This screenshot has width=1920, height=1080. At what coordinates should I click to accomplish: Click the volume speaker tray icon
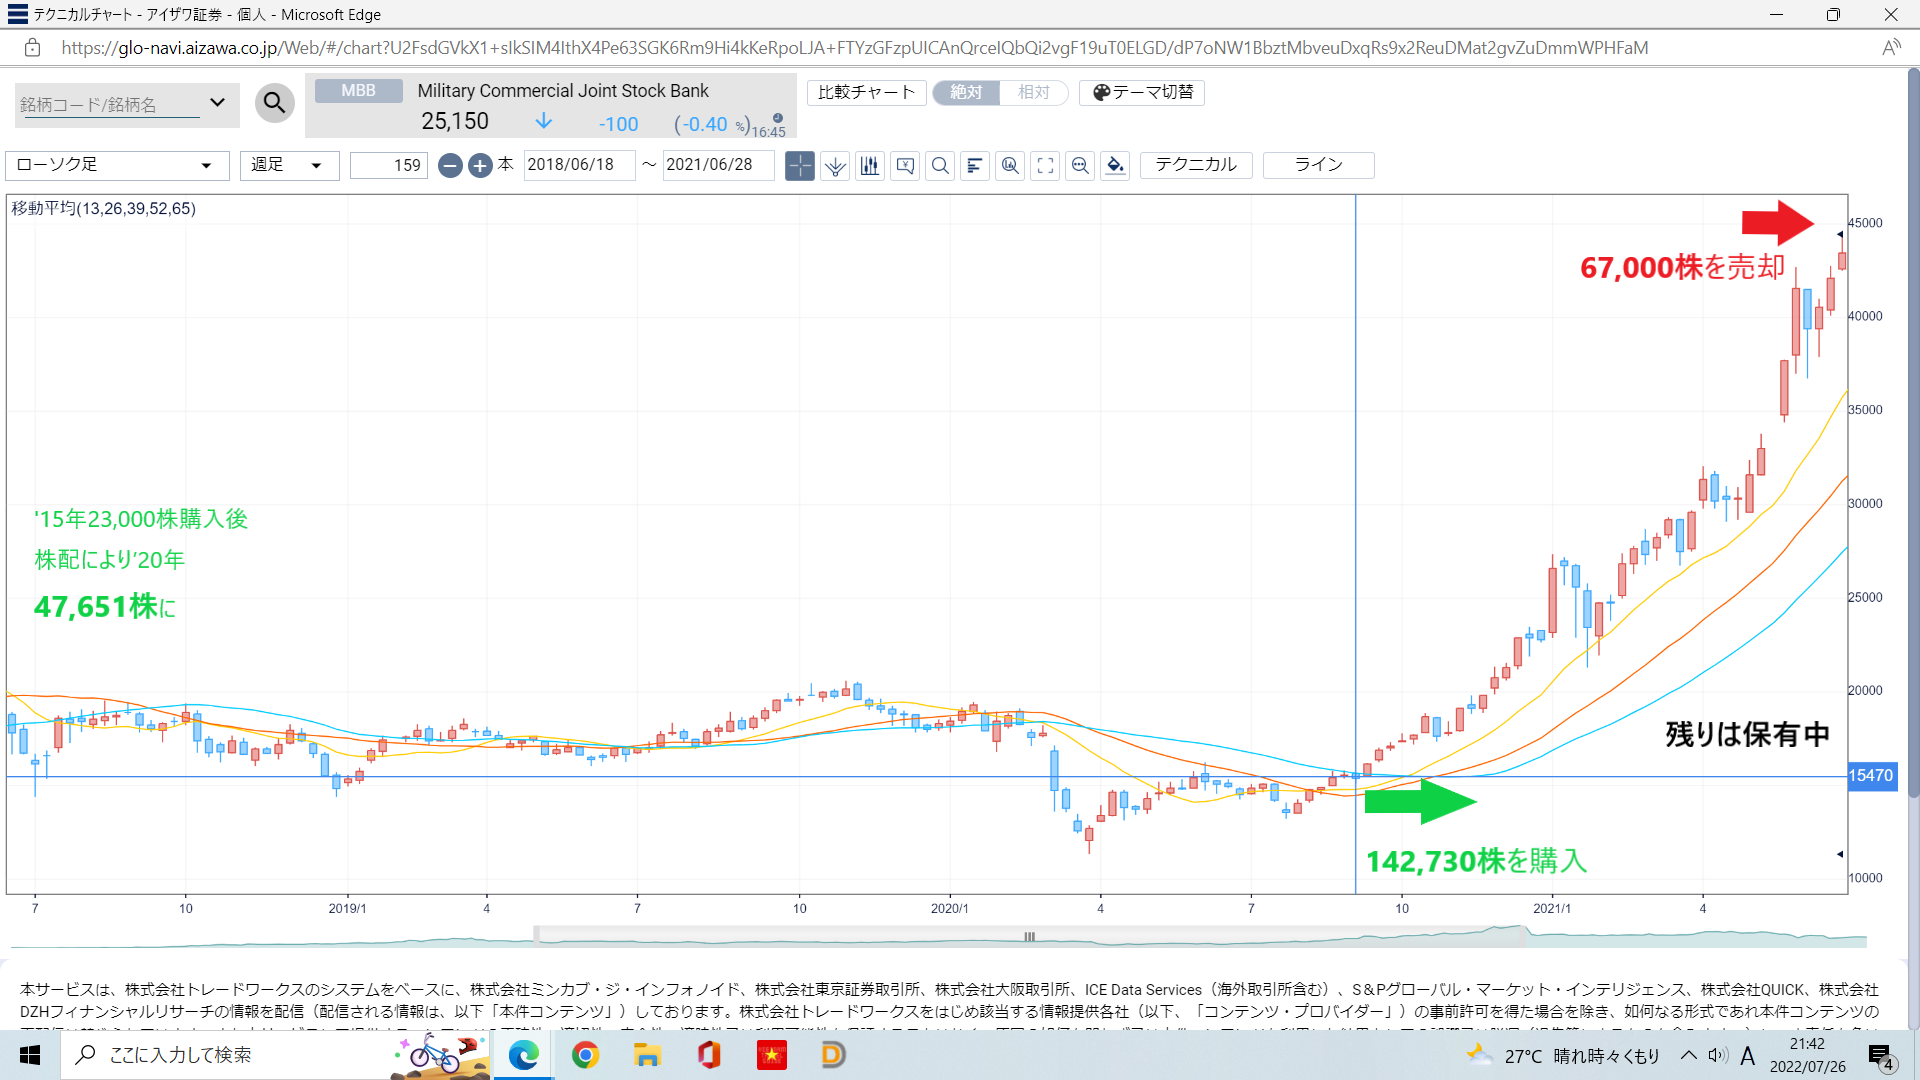tap(1718, 1055)
